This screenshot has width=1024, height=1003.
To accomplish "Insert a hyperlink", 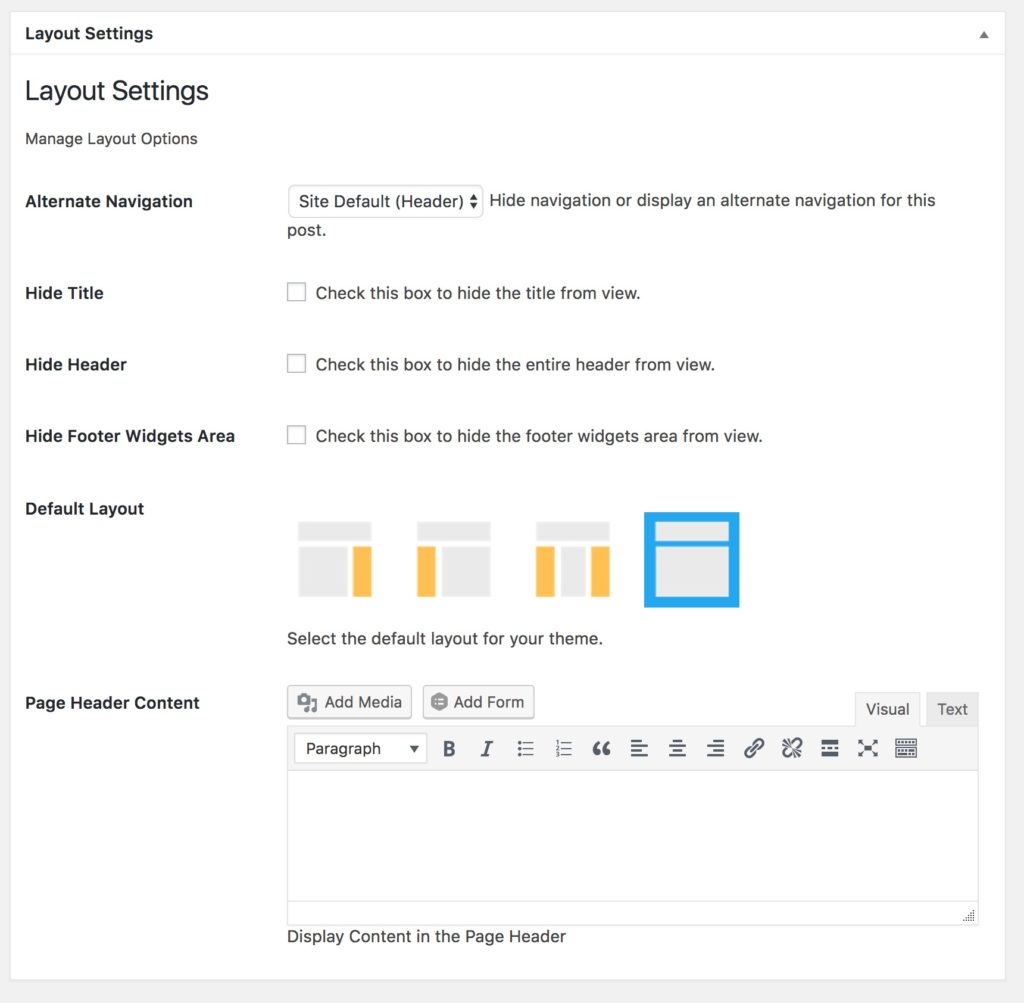I will [754, 748].
